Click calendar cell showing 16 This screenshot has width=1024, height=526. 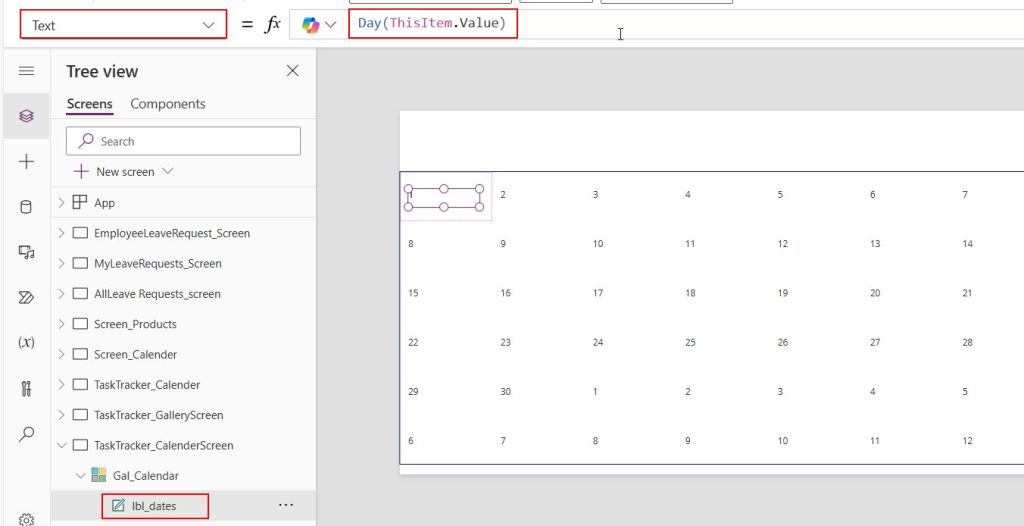click(505, 293)
